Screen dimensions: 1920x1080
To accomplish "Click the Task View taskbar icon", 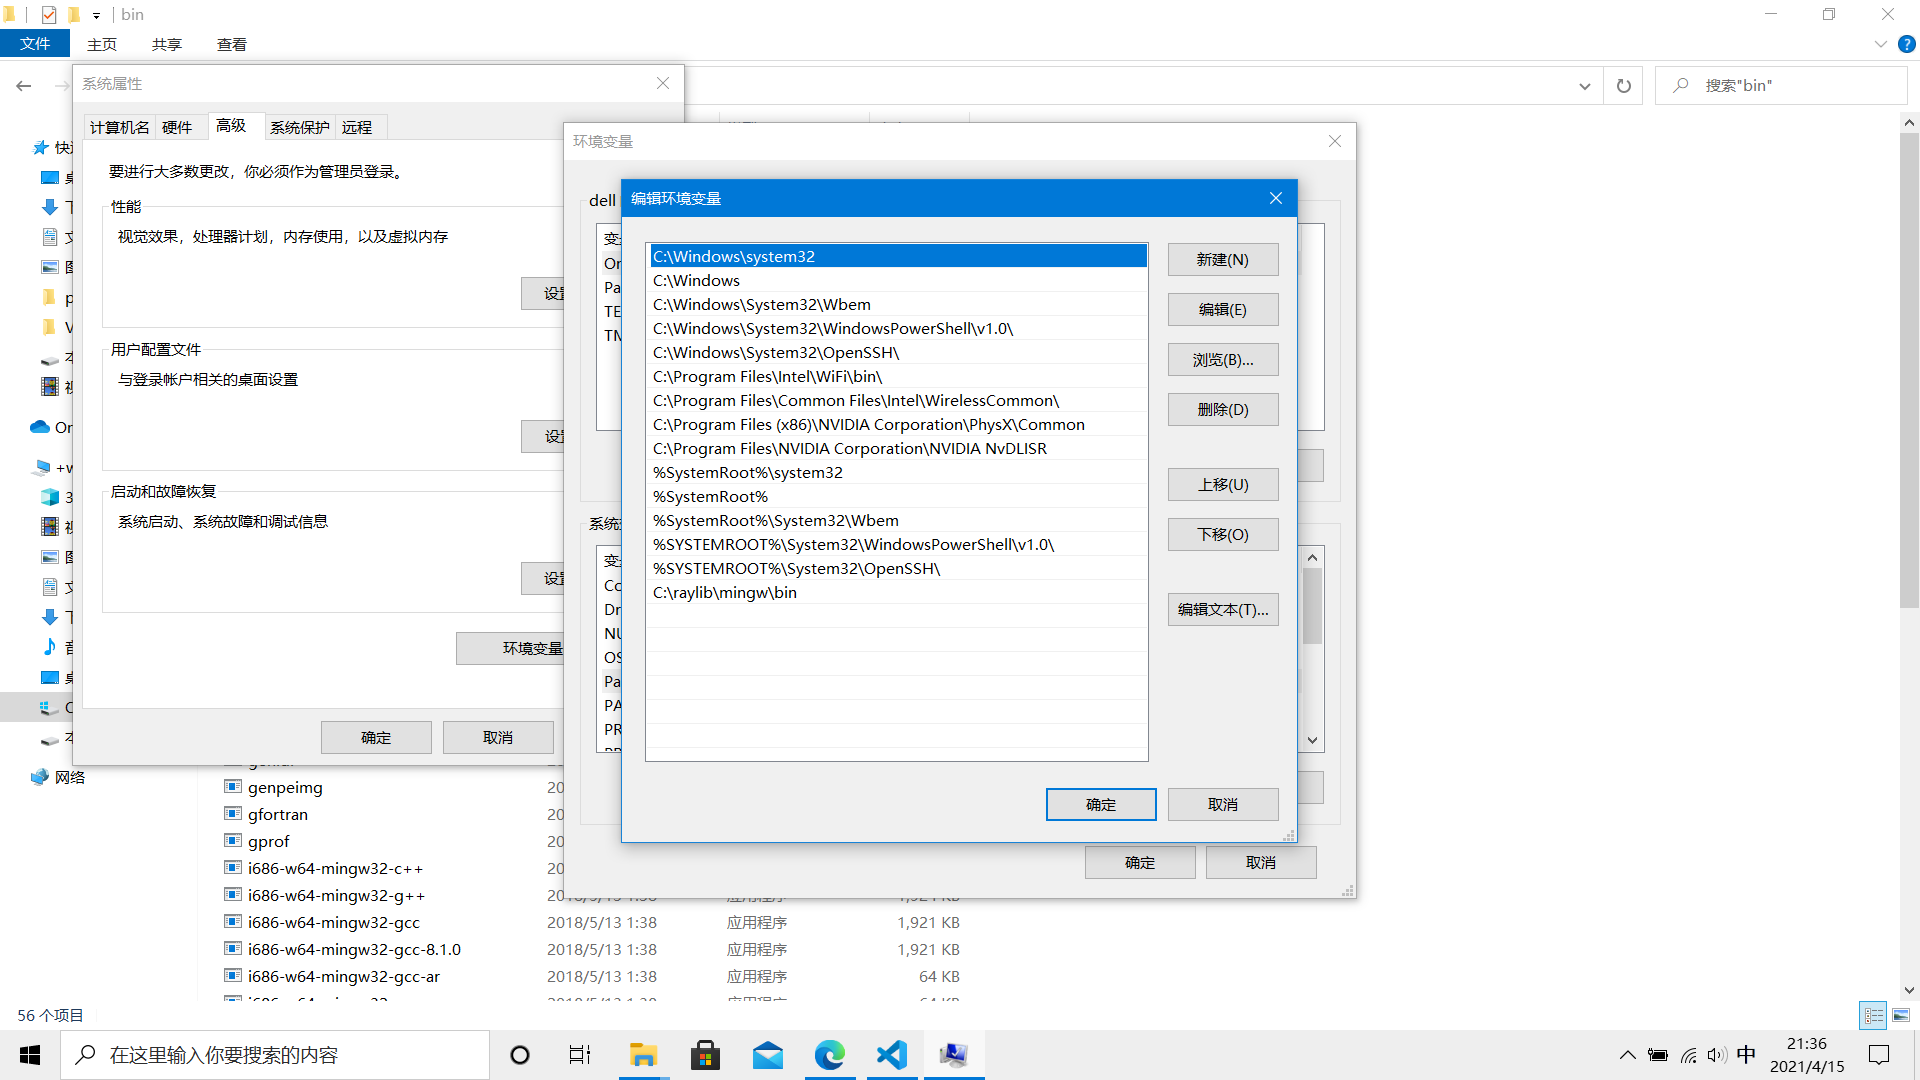I will (580, 1055).
